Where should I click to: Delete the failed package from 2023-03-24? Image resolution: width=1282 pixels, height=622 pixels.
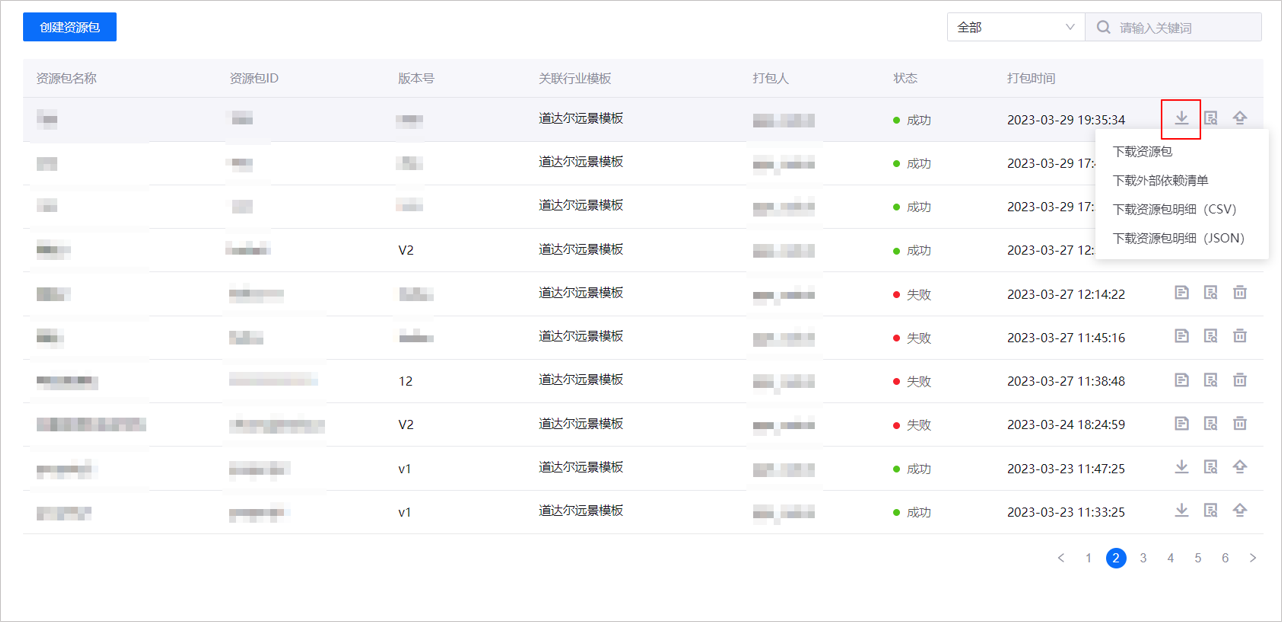1240,424
